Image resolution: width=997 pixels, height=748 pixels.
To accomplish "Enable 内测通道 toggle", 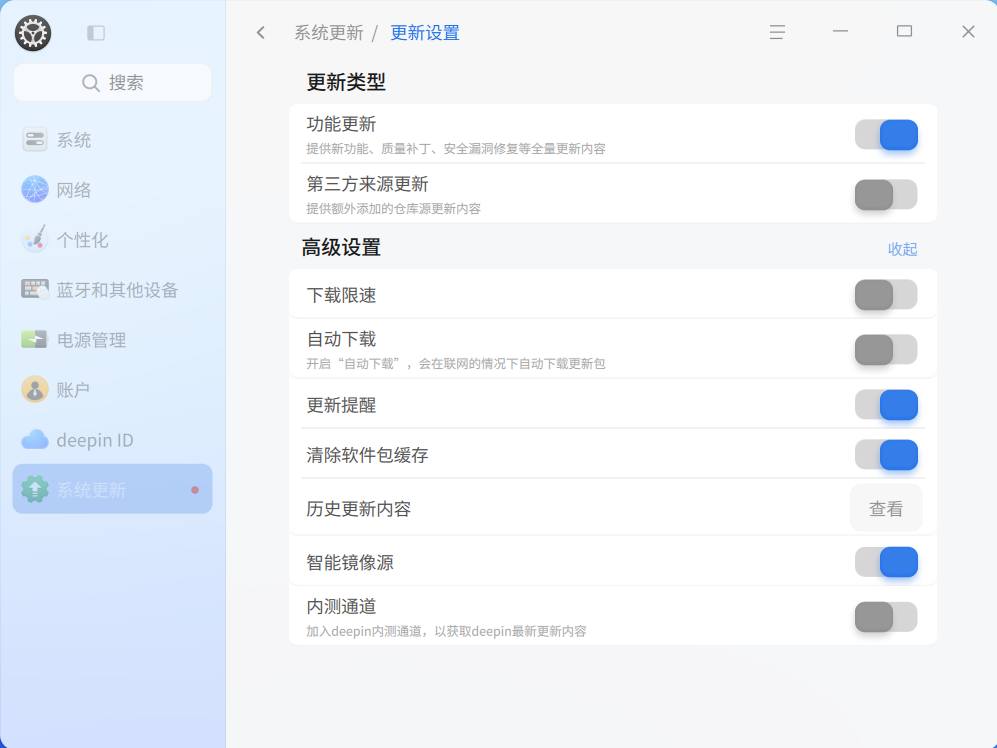I will [886, 617].
